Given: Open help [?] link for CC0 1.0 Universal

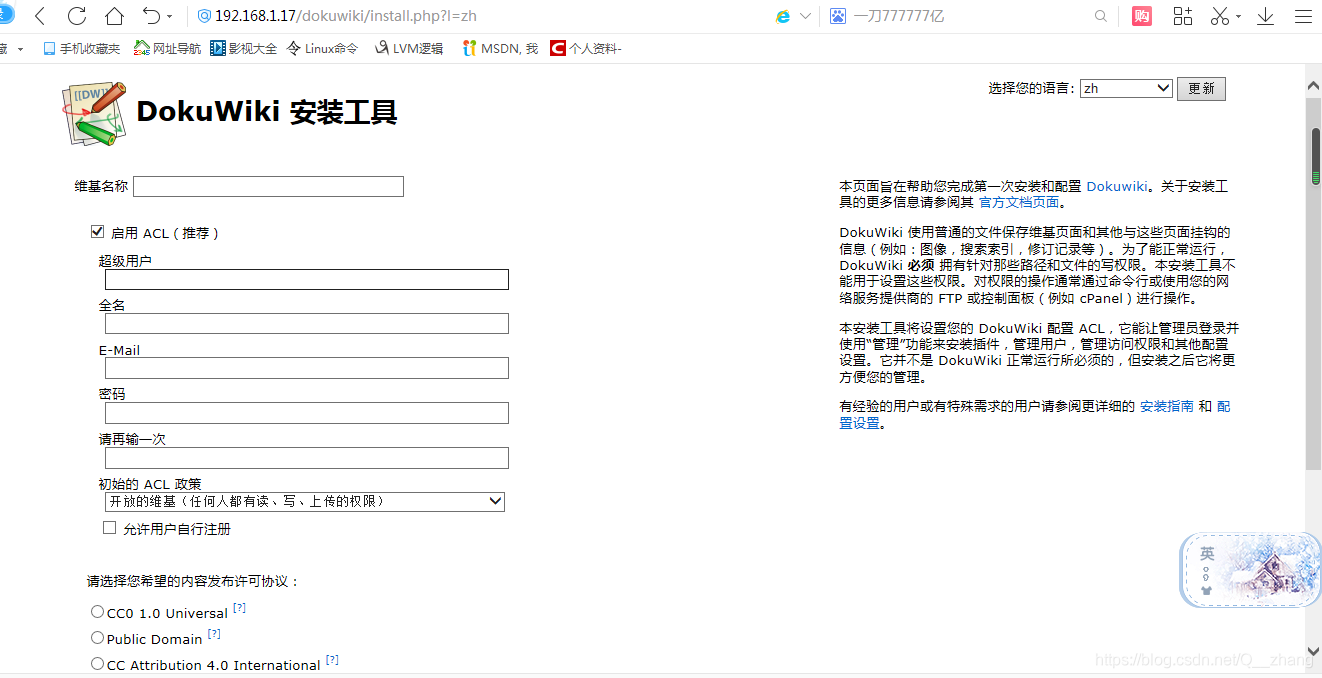Looking at the screenshot, I should click(239, 608).
